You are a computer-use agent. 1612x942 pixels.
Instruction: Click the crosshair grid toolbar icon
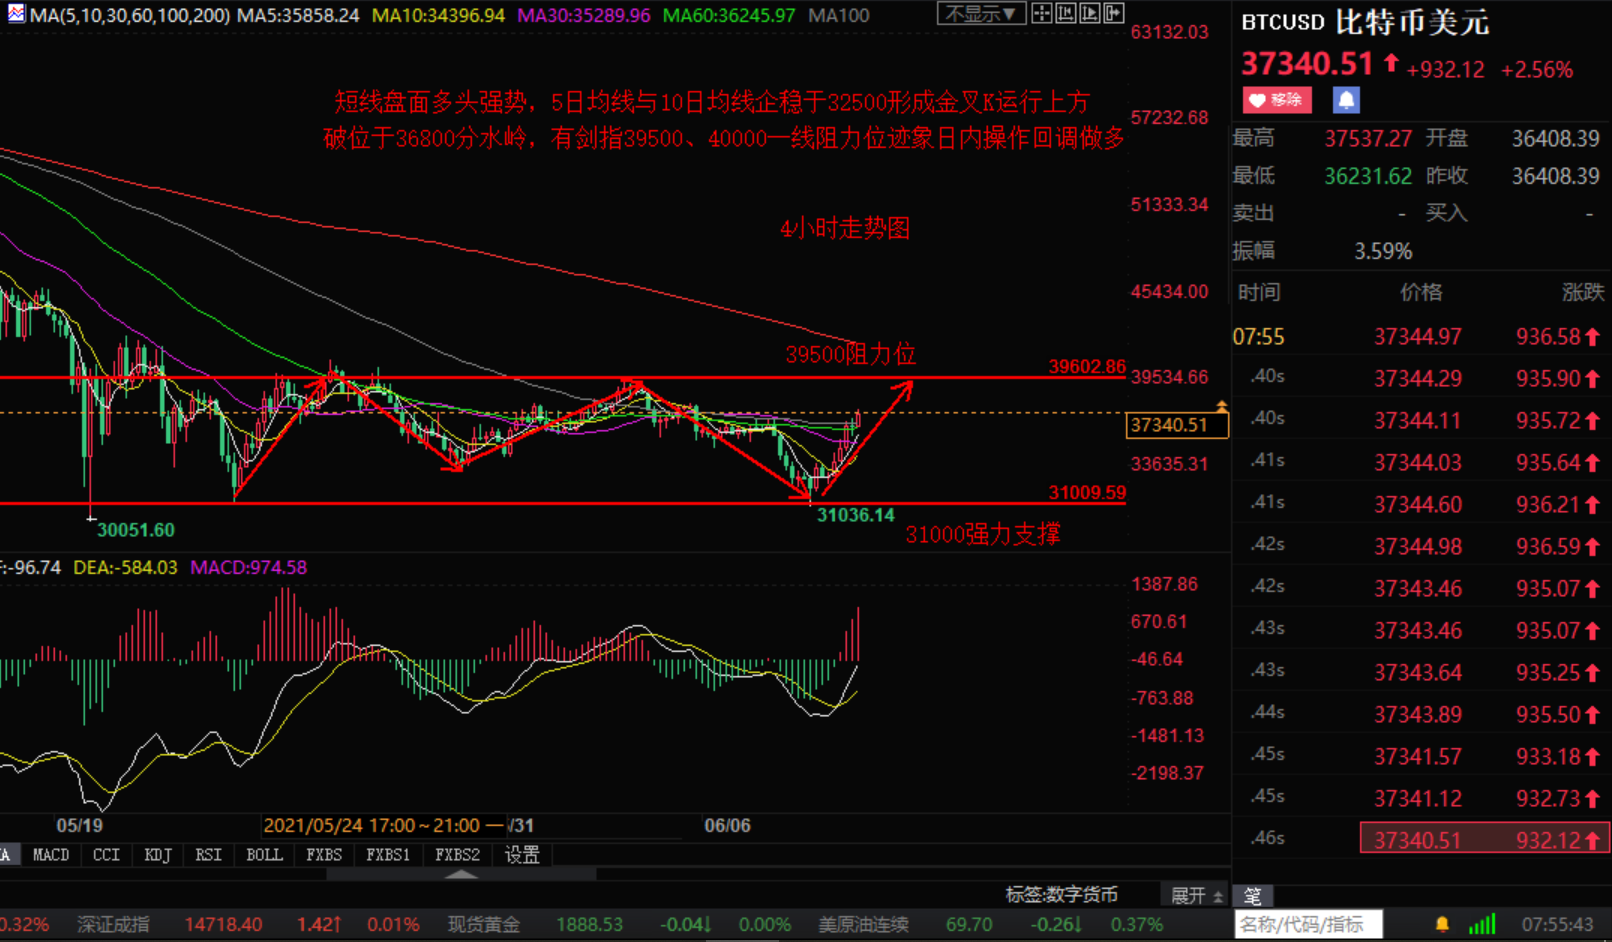[x=1041, y=14]
